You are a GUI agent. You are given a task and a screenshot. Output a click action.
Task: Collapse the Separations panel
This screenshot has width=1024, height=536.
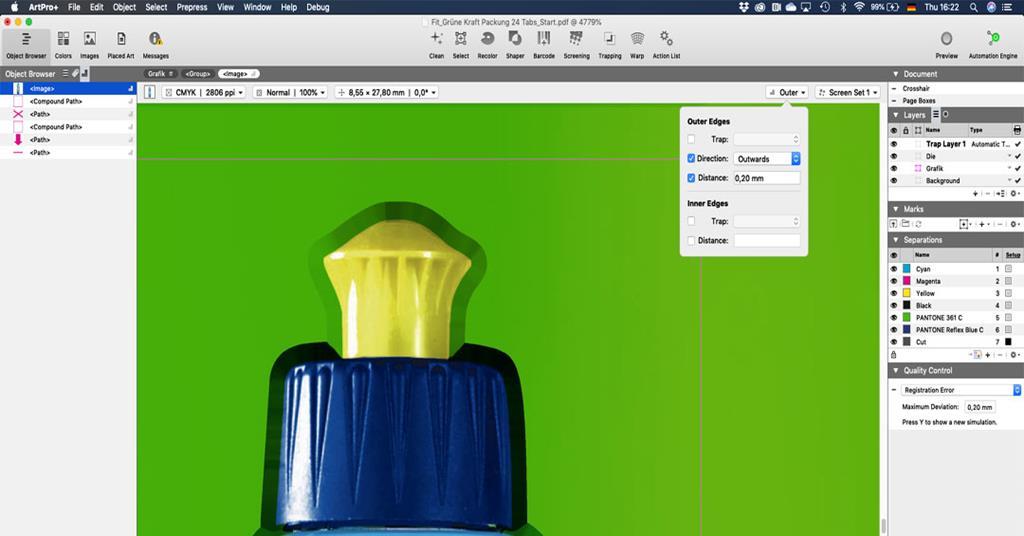point(896,240)
